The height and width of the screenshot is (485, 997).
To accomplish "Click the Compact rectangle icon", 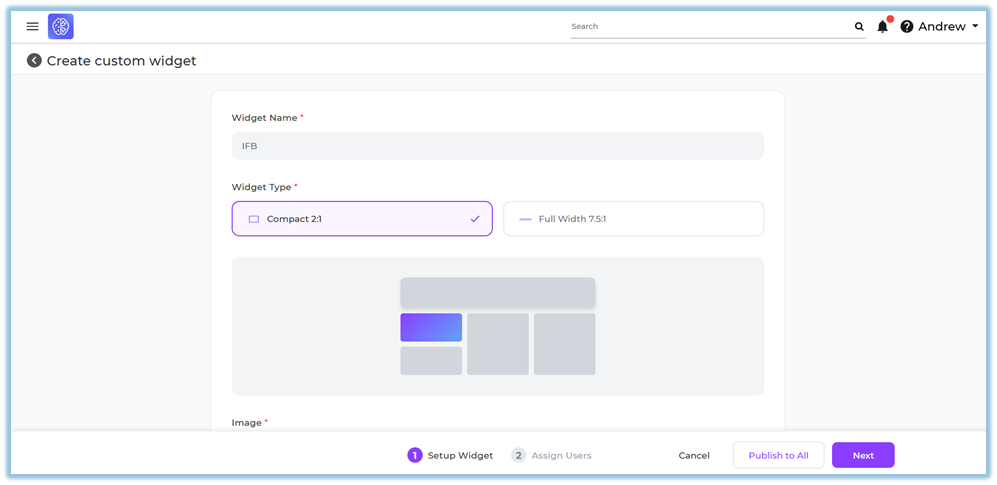I will [254, 219].
